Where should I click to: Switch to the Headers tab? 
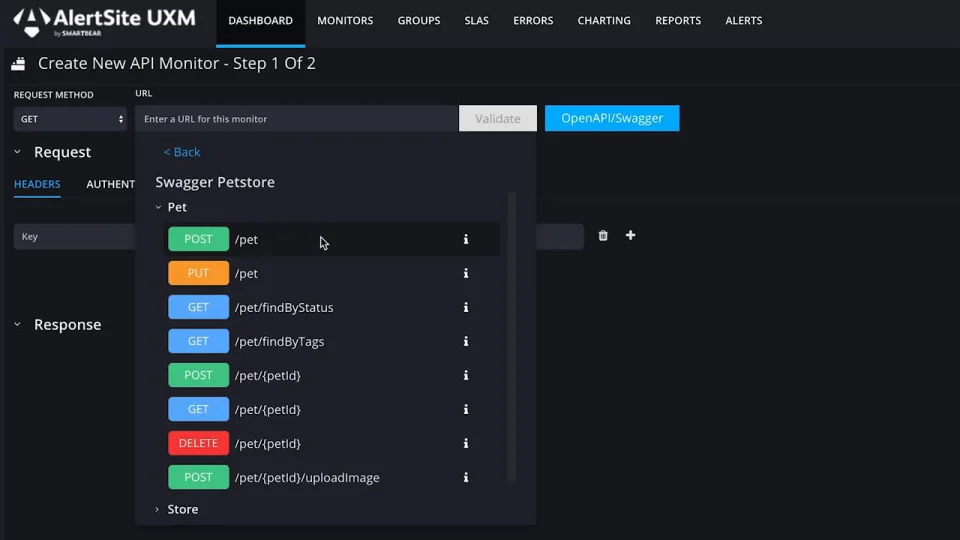(x=37, y=184)
